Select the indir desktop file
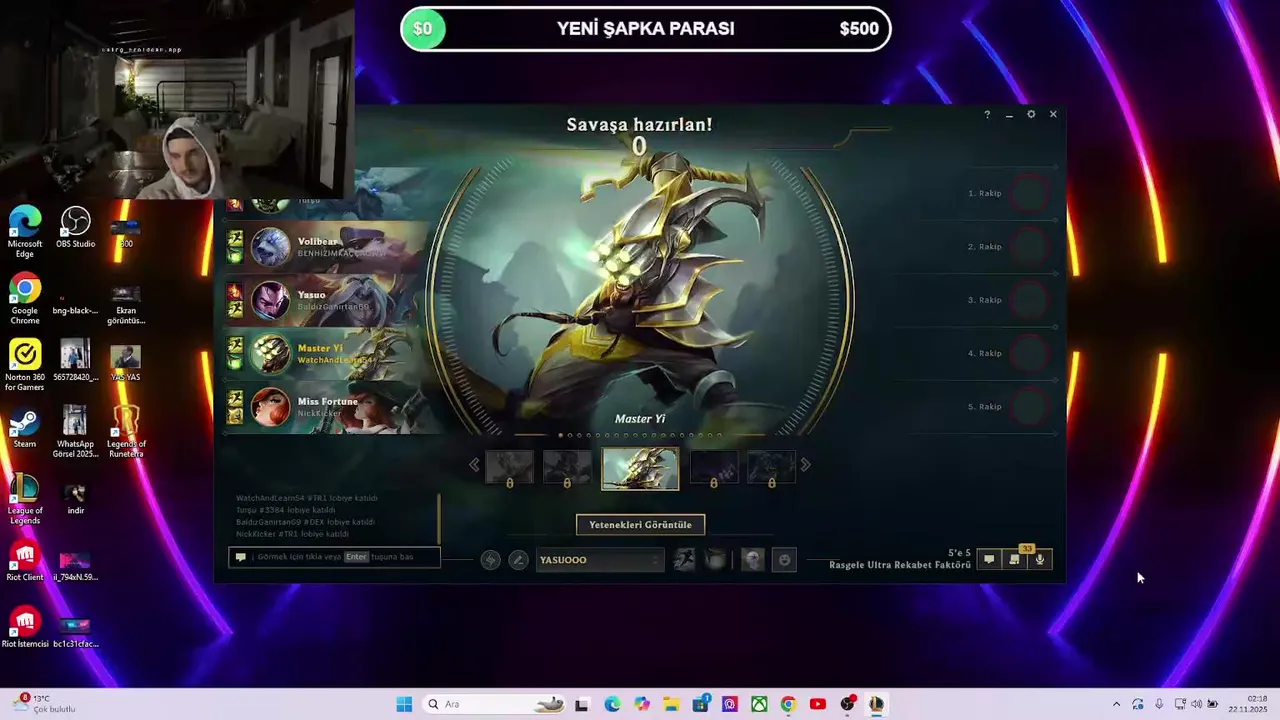 pos(76,498)
